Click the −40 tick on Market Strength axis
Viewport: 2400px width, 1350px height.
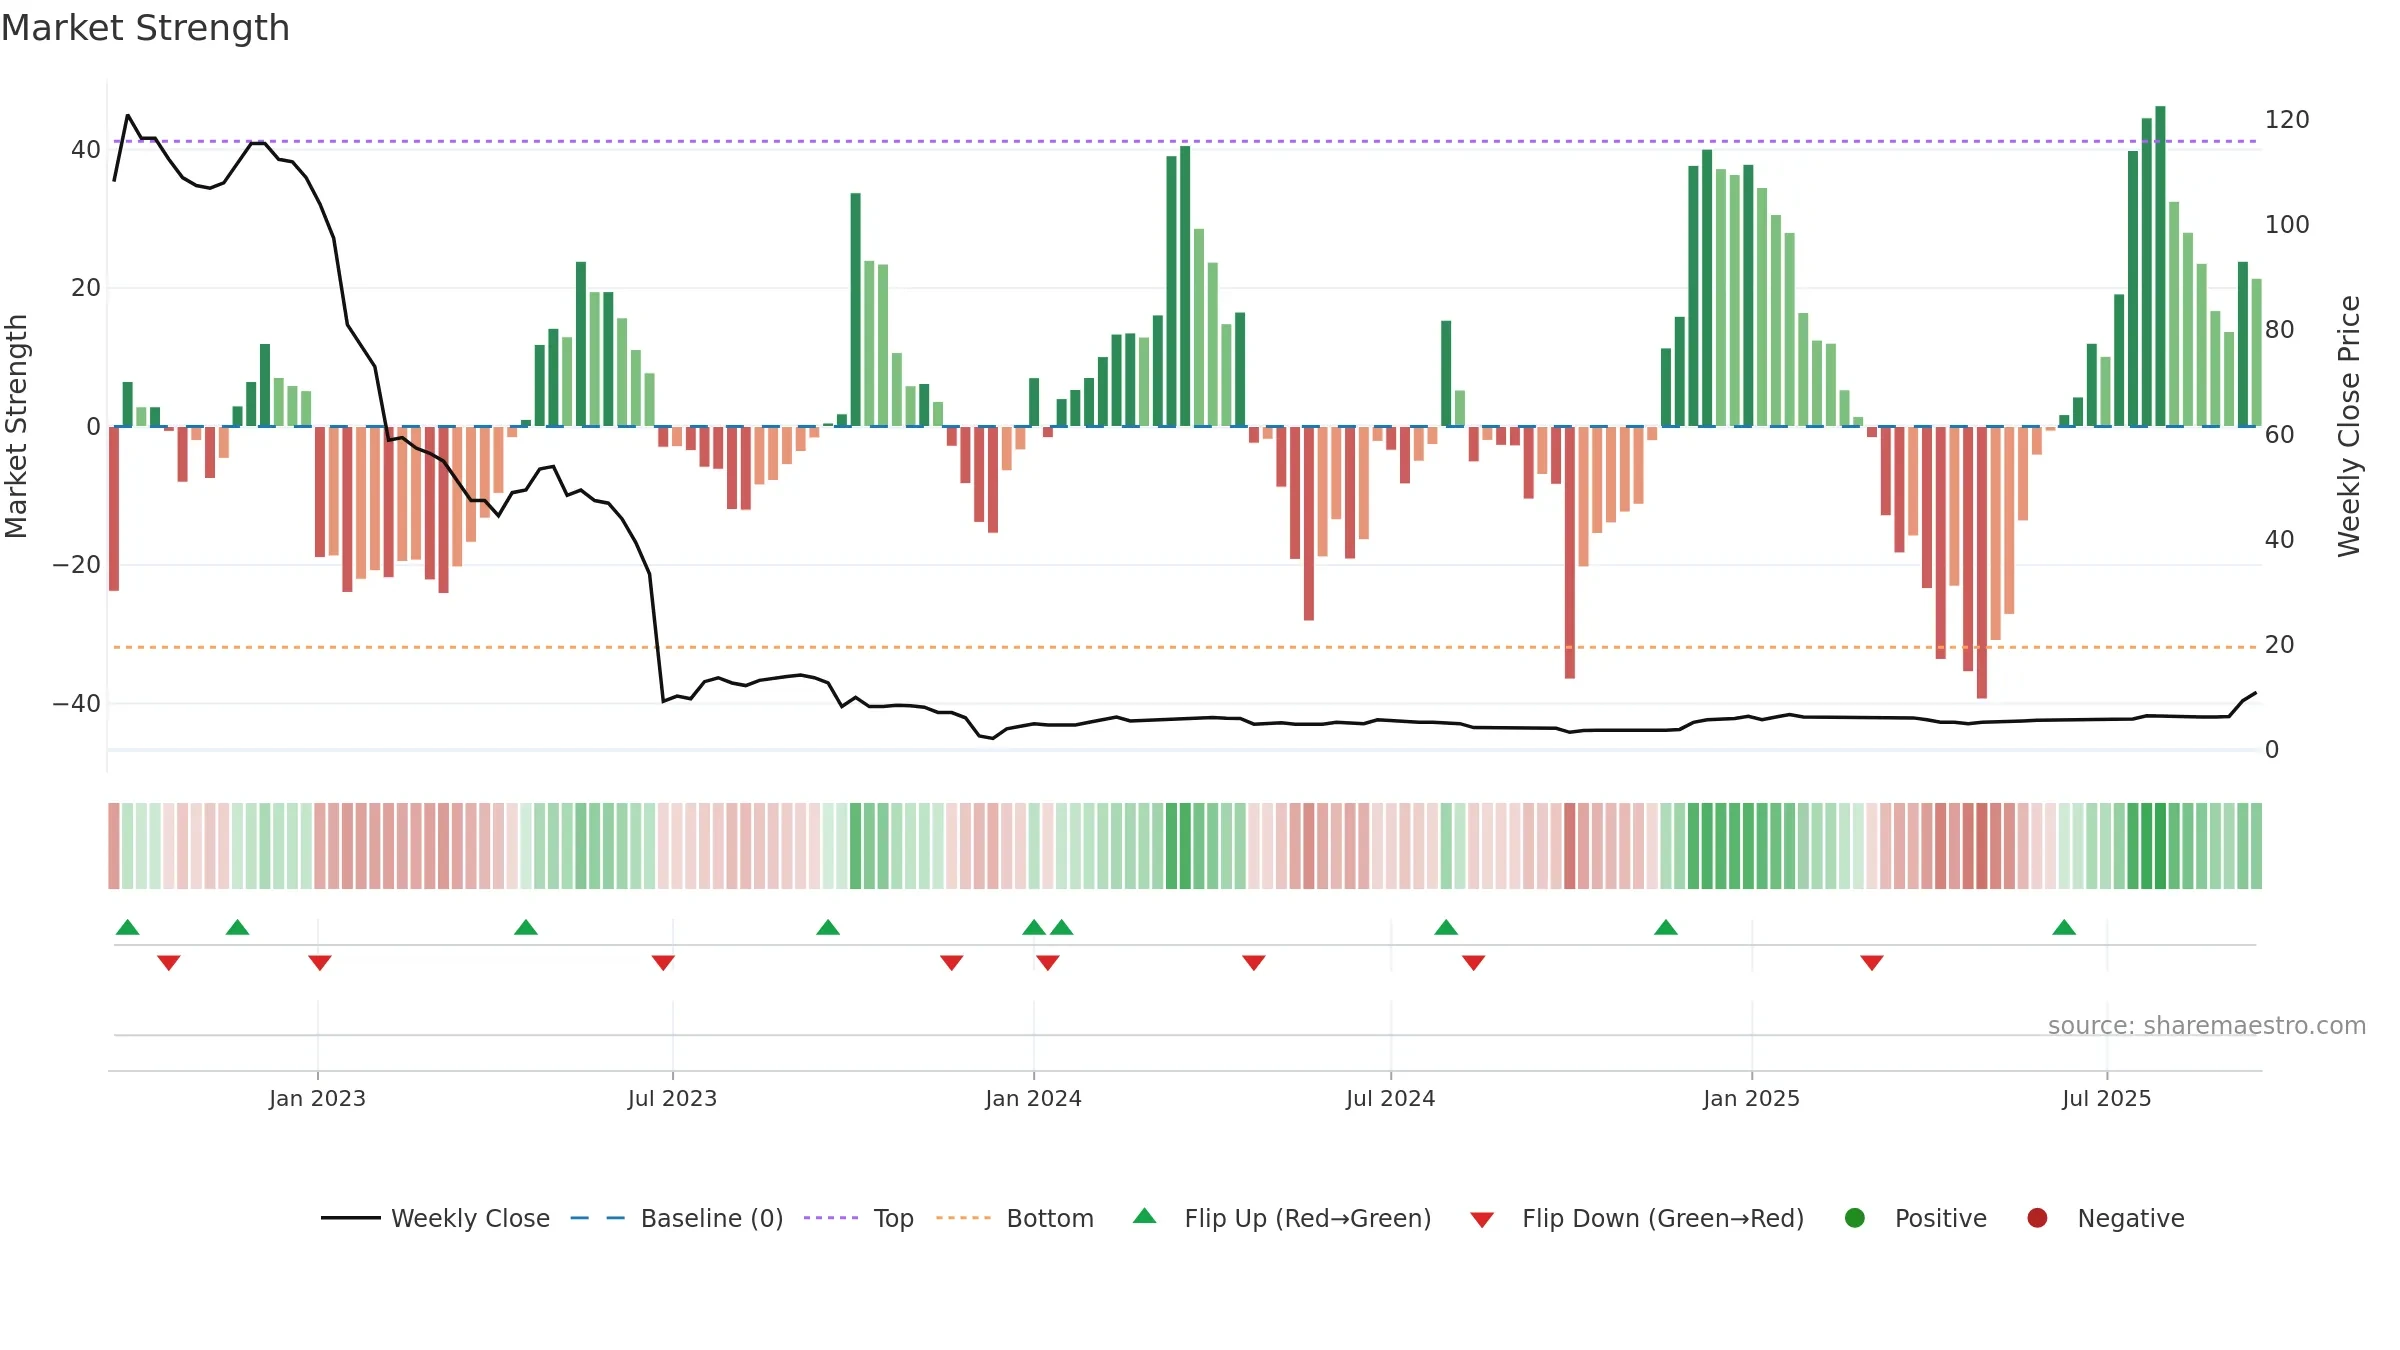tap(76, 704)
